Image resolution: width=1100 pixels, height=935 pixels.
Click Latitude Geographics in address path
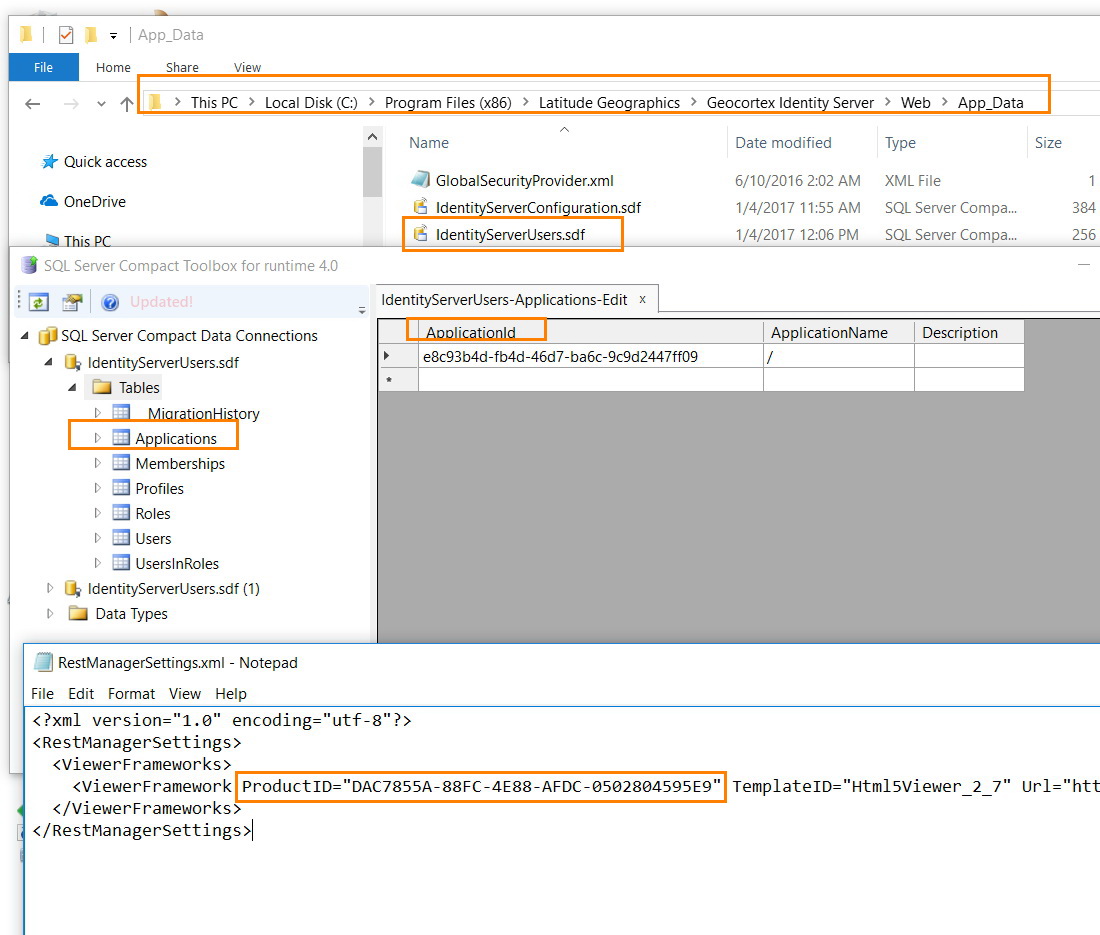point(609,102)
